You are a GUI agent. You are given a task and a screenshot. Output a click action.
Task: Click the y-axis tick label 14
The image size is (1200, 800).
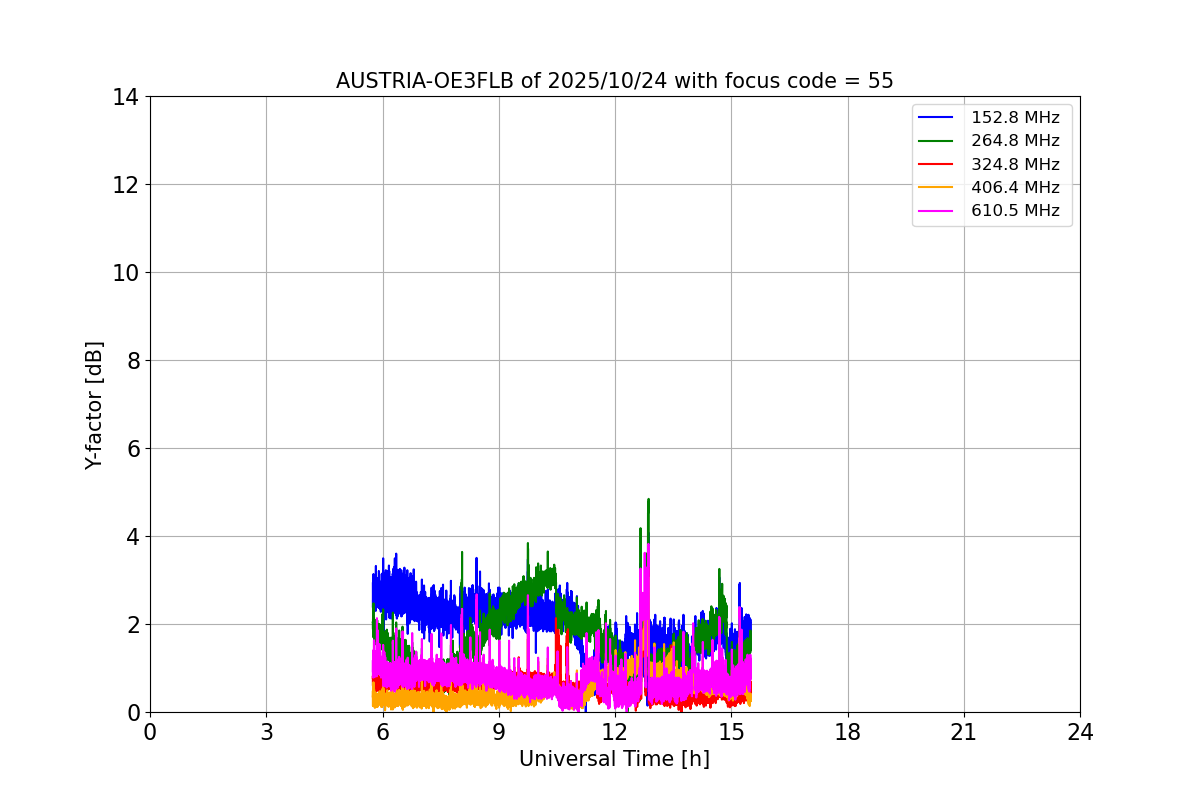(x=126, y=97)
